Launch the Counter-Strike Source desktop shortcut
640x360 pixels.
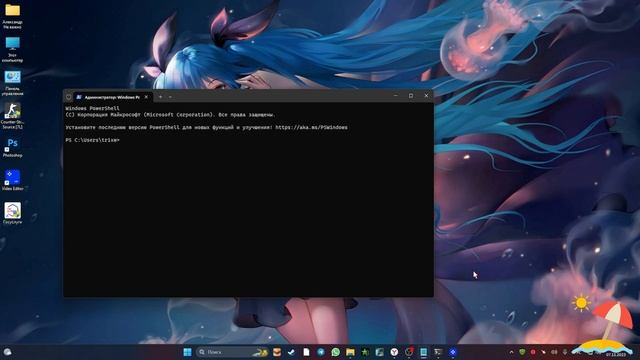pyautogui.click(x=13, y=116)
